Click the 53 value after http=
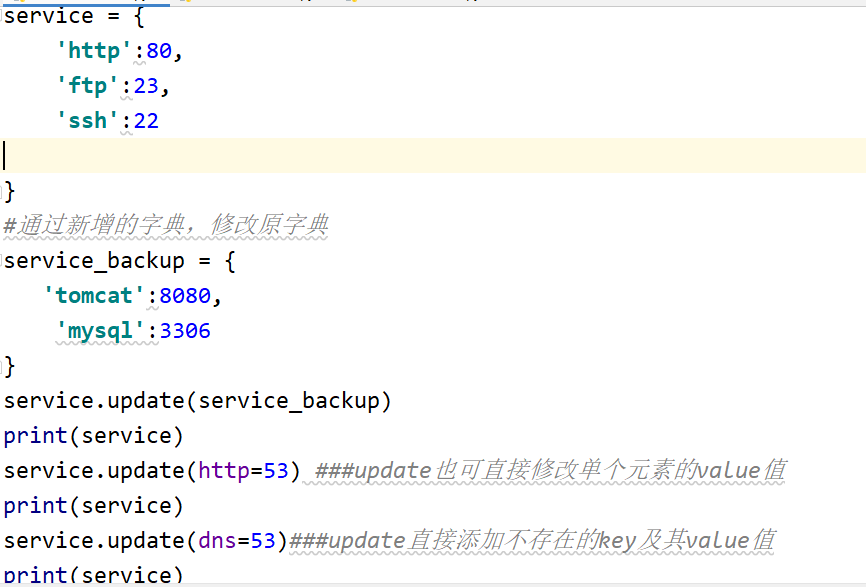The width and height of the screenshot is (866, 587). (276, 471)
